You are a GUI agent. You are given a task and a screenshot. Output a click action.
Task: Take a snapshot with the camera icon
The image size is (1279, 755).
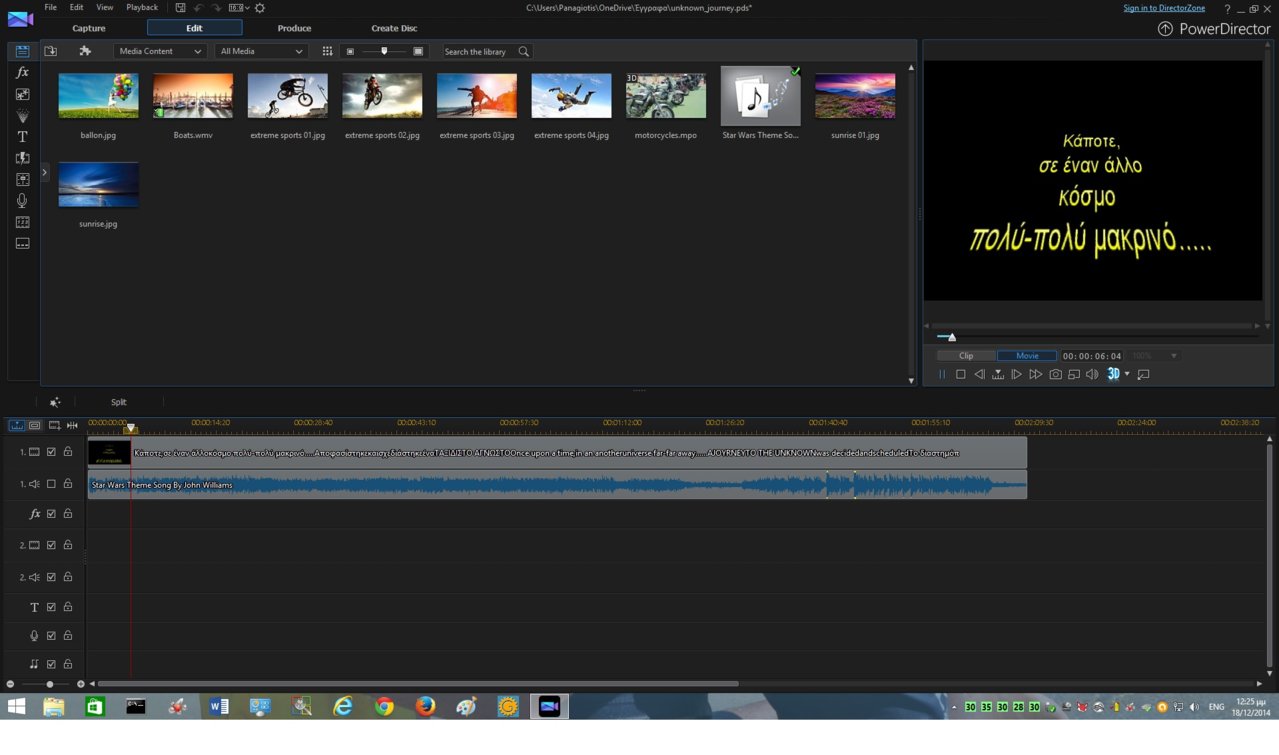coord(1055,374)
